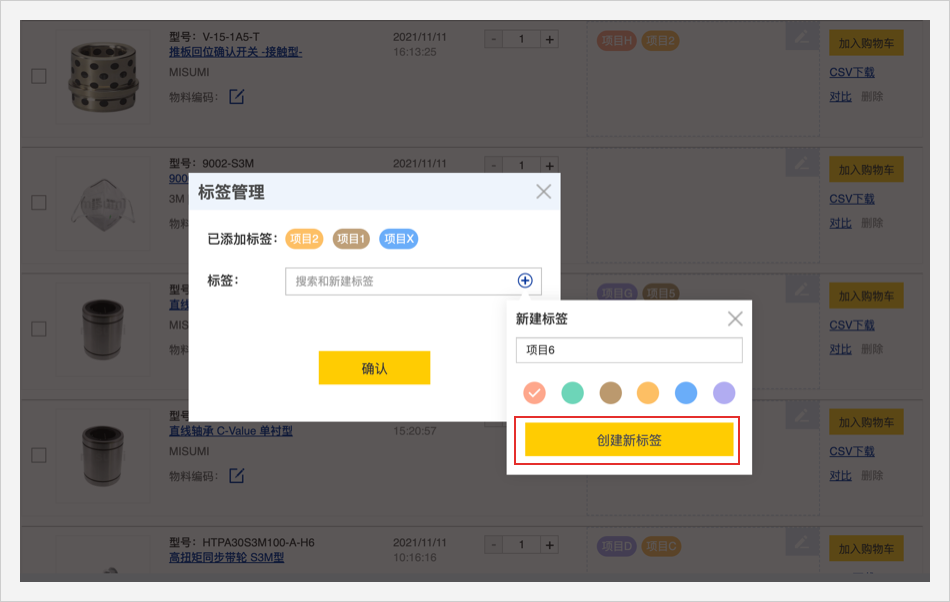The image size is (950, 602).
Task: Select the green color swatch
Action: pos(572,393)
